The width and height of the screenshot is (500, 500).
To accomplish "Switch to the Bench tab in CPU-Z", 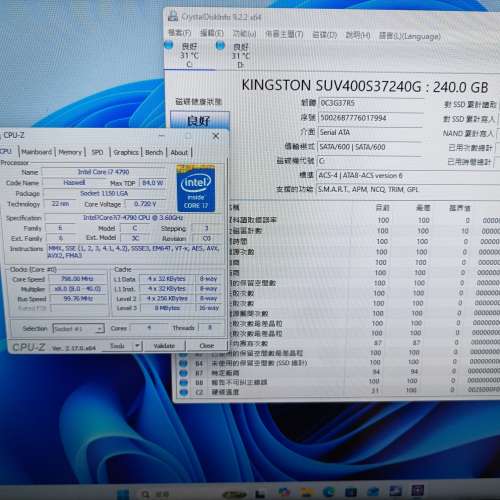I will pos(154,152).
